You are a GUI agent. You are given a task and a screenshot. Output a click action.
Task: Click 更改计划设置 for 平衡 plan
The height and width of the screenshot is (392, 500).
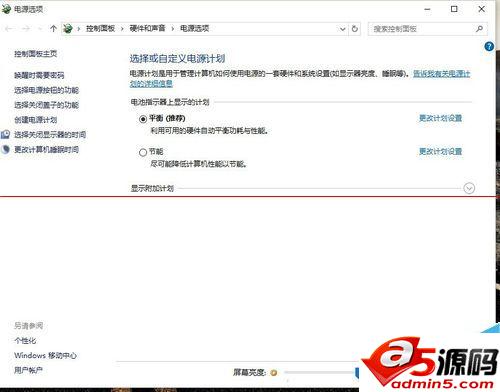pos(440,118)
